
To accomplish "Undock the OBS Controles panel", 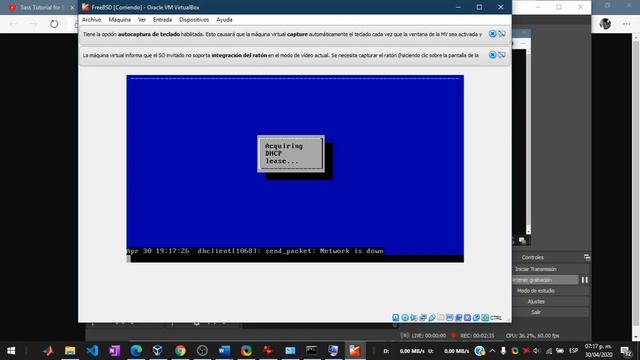I will point(587,257).
